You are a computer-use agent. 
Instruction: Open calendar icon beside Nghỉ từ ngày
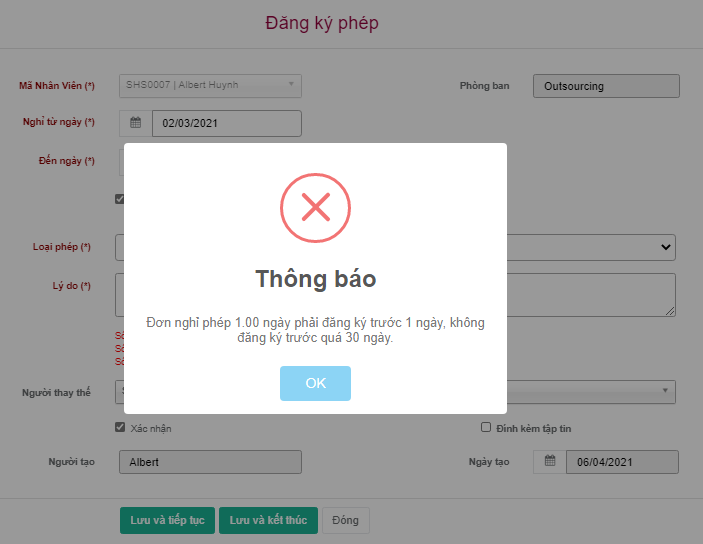tap(136, 123)
